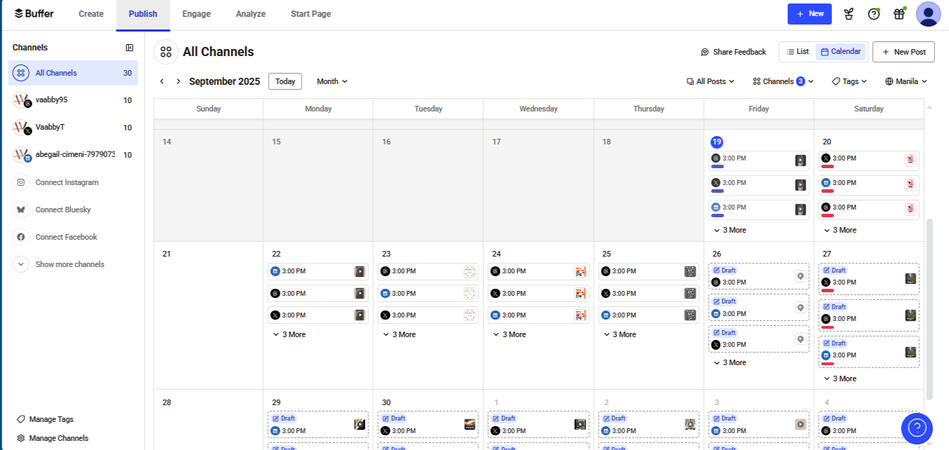Open first 3:00 PM post on Saturday 20

point(869,160)
